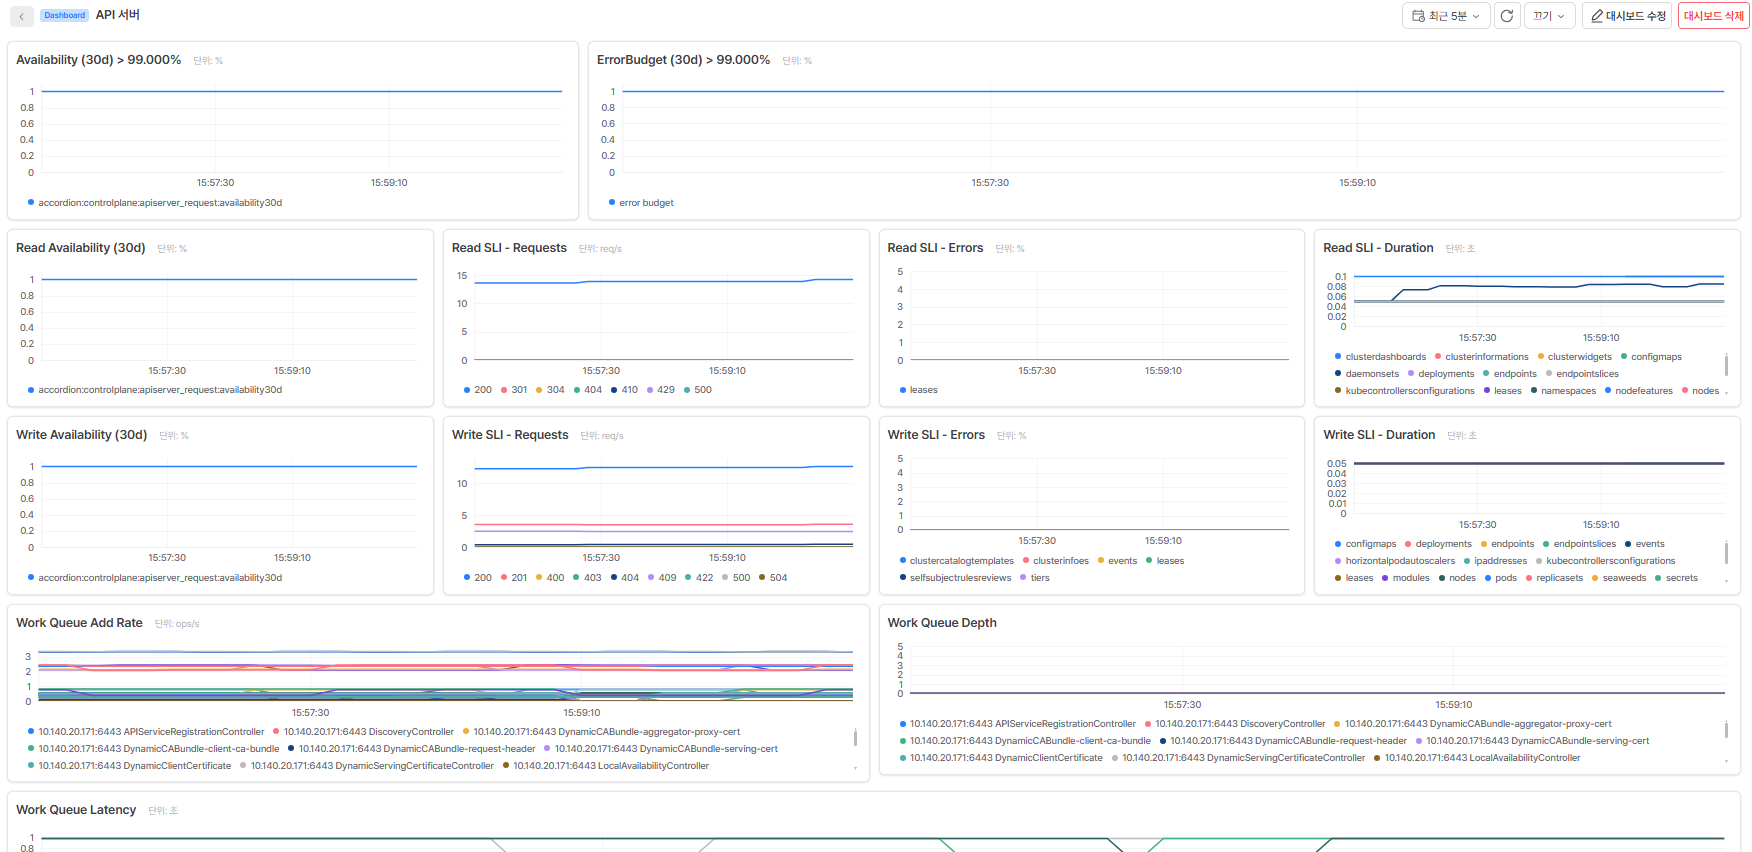Toggle the 200 series in Read SLI - Requests
The height and width of the screenshot is (852, 1752).
(x=478, y=390)
